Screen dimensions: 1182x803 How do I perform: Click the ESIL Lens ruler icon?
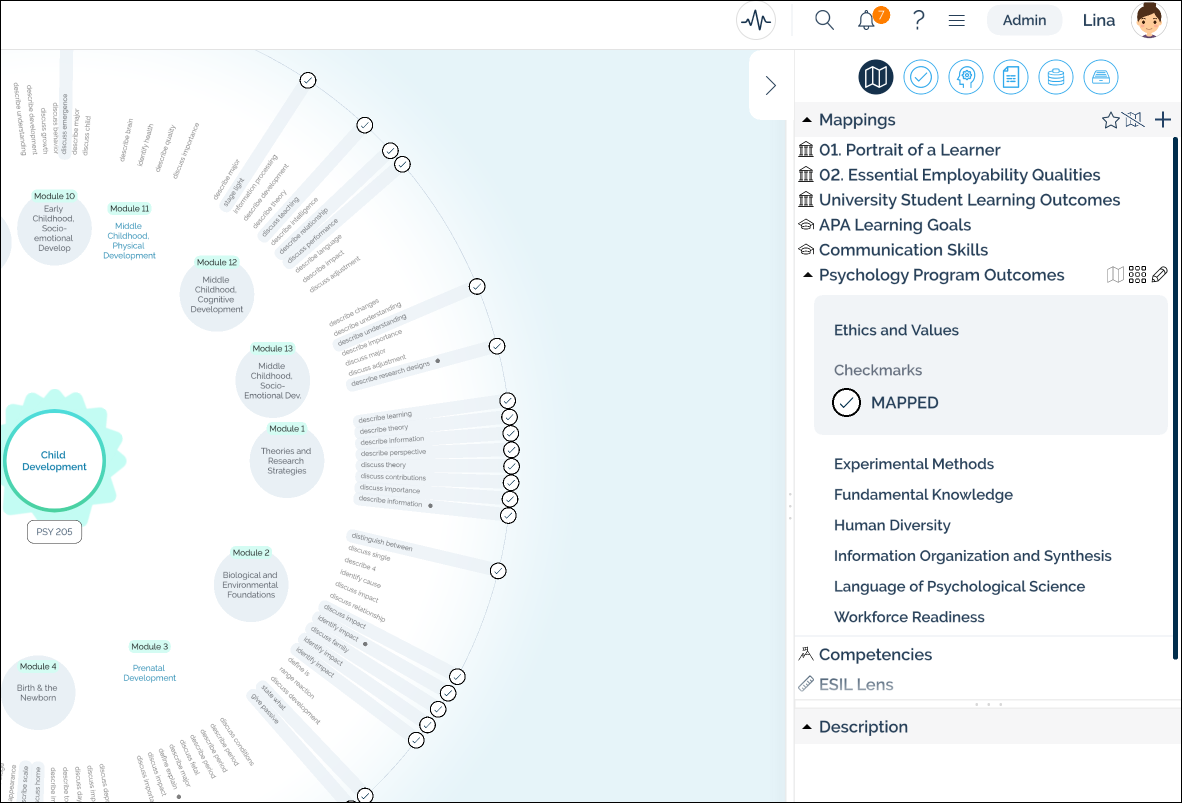[x=806, y=684]
